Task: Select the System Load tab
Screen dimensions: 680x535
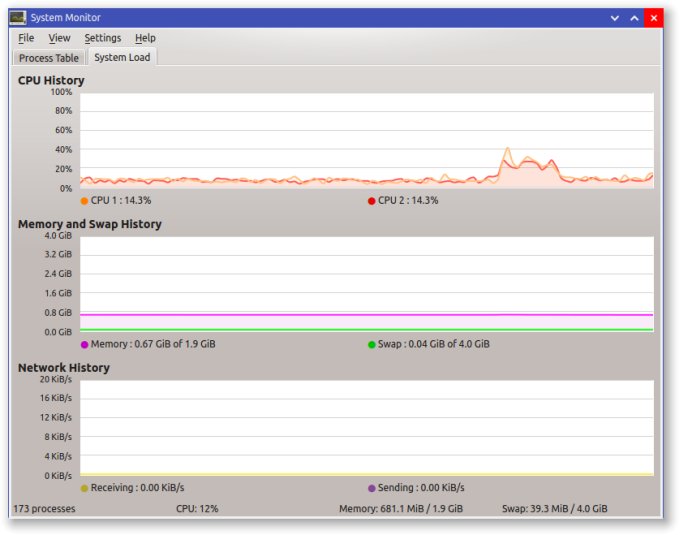Action: [x=122, y=58]
